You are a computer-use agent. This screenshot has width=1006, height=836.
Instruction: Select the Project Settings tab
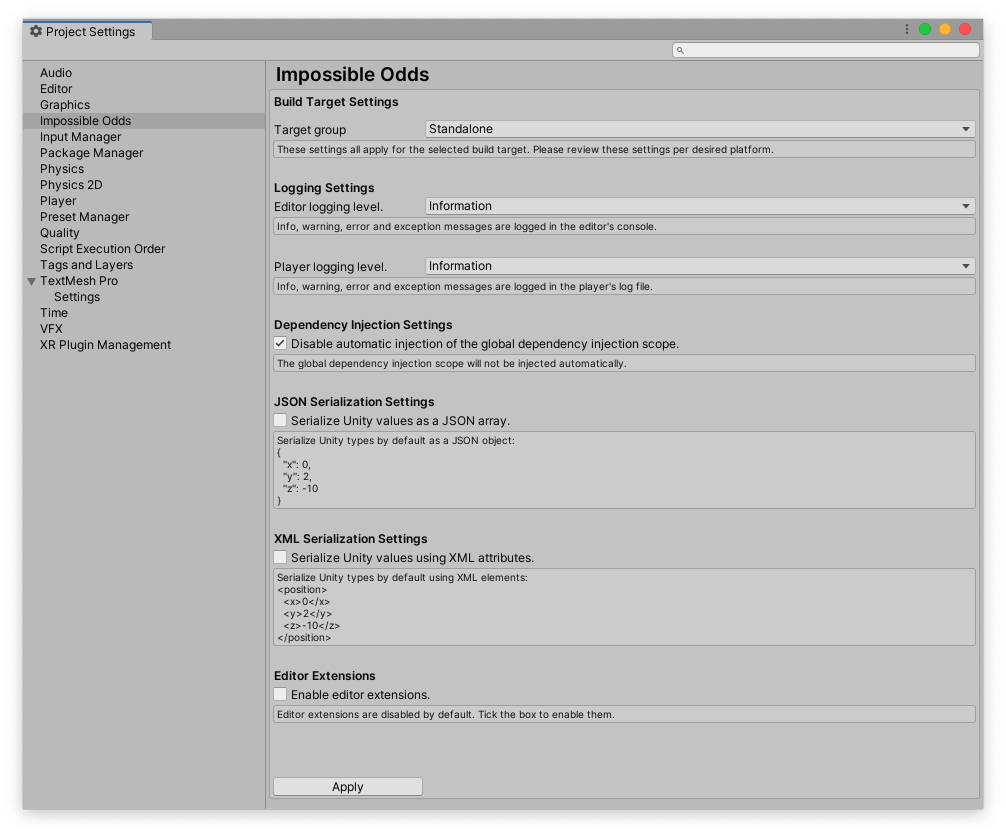tap(88, 31)
